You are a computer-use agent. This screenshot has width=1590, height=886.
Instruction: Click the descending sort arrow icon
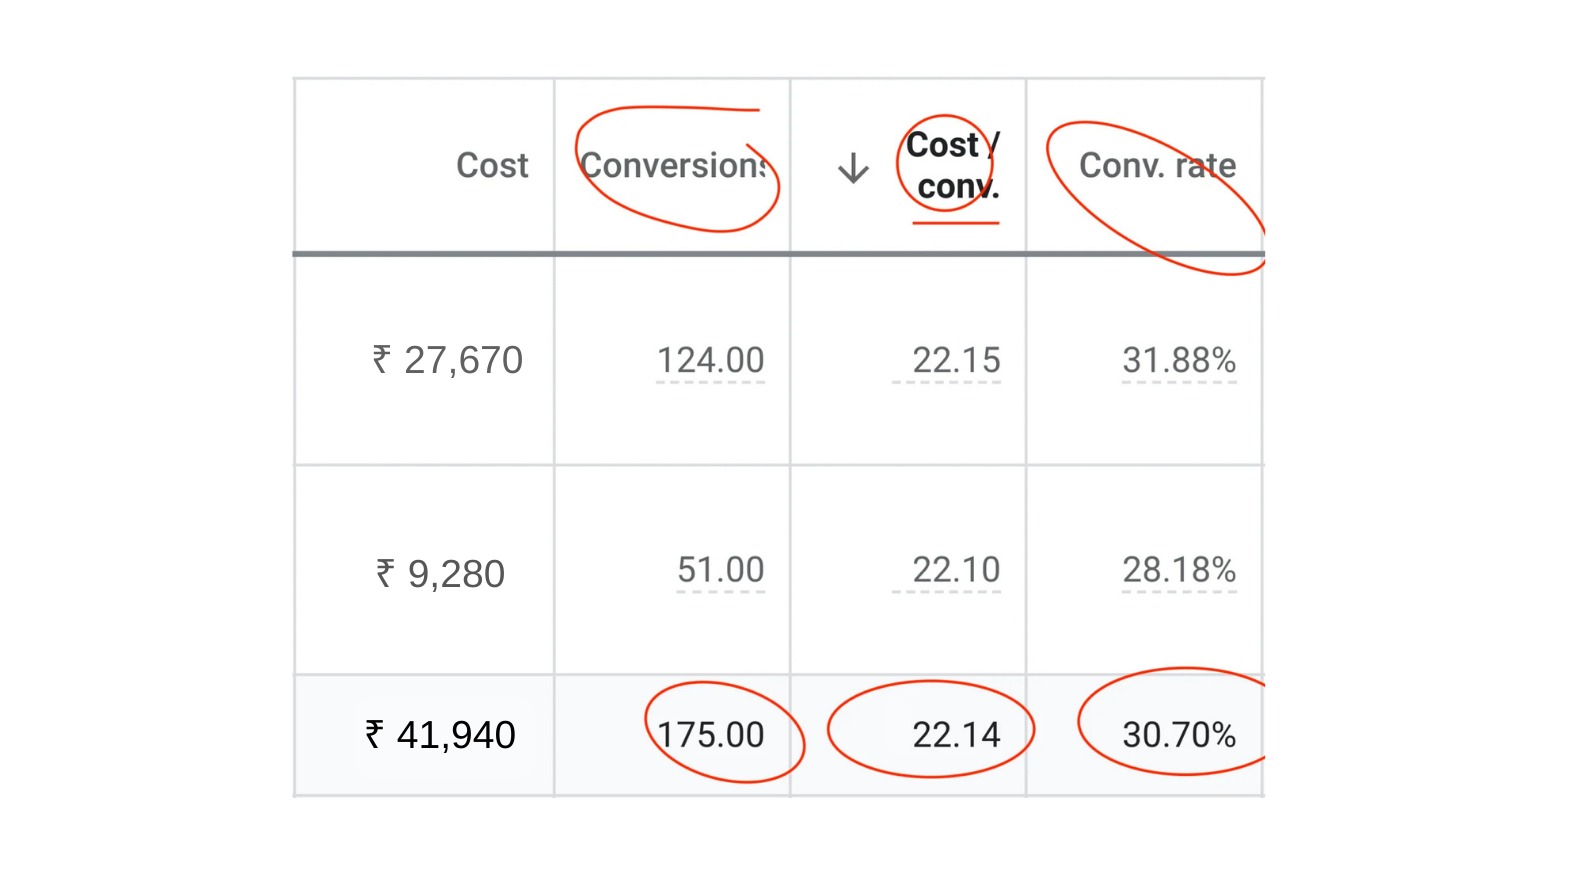(853, 168)
